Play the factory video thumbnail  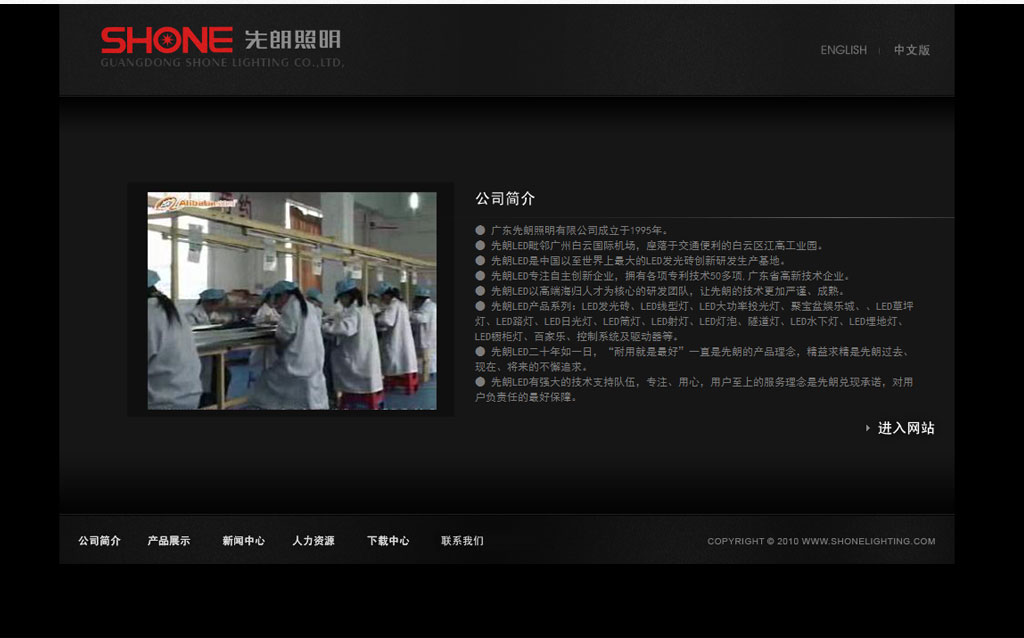[292, 301]
